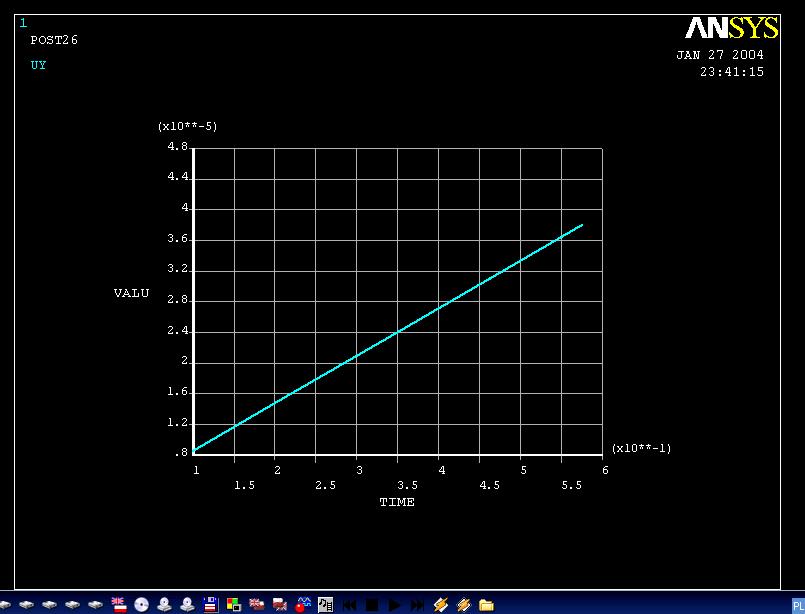Click the UK and Poland stacked flags icon
The width and height of the screenshot is (805, 614).
click(x=119, y=605)
